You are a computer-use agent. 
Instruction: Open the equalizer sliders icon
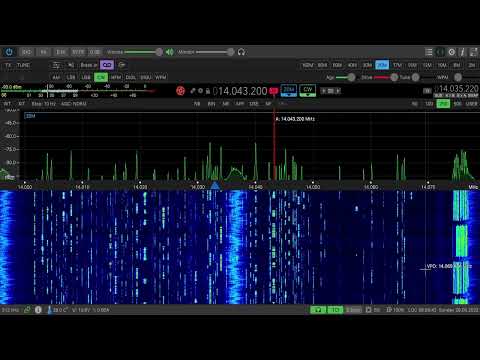(57, 65)
